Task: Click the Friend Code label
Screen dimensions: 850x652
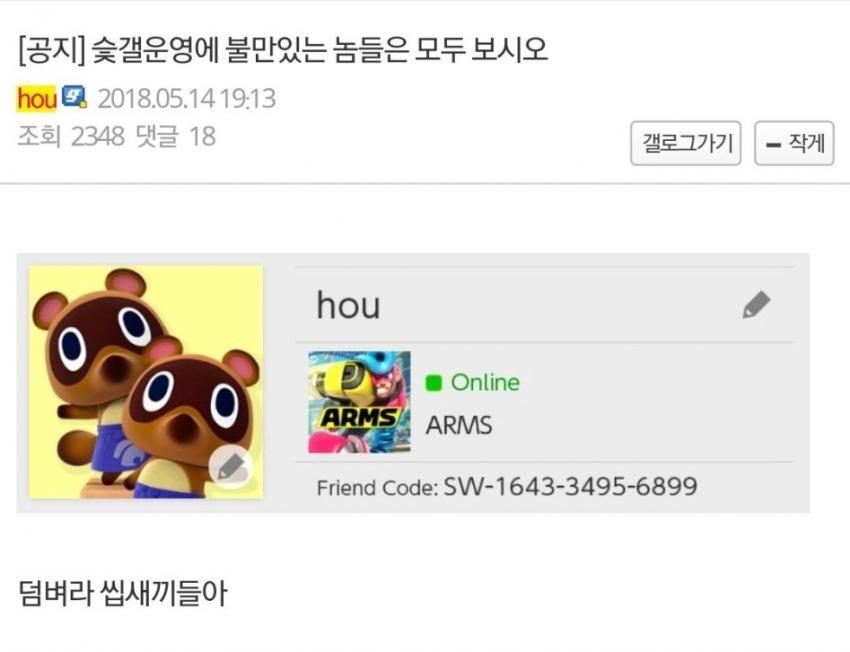Action: [x=377, y=488]
